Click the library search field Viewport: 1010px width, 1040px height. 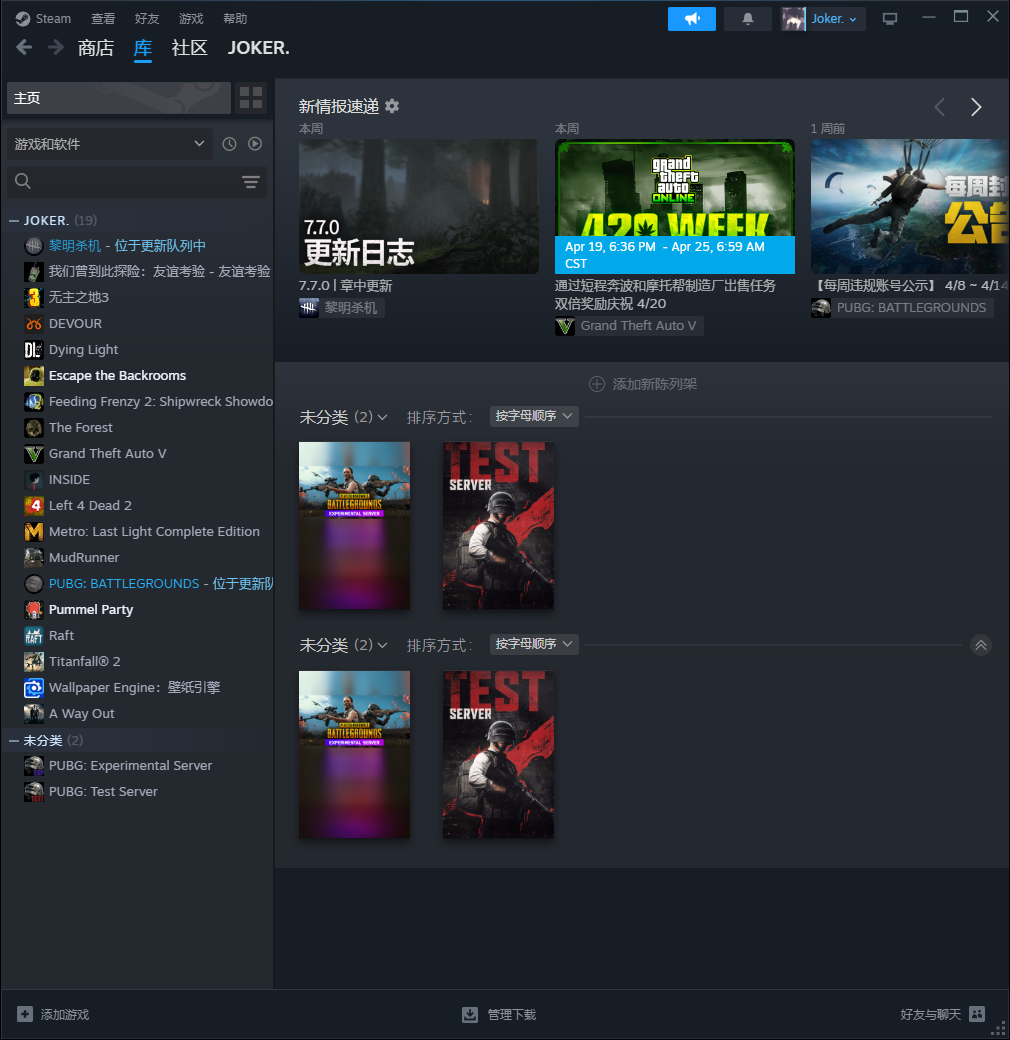[x=136, y=181]
